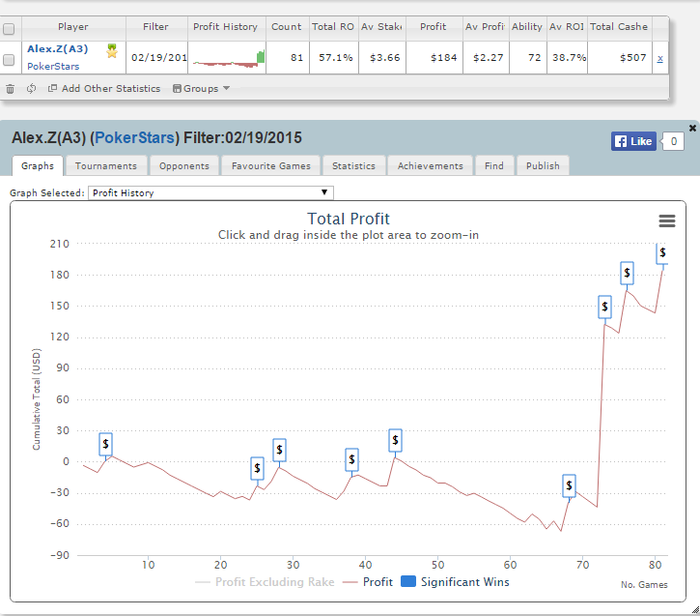
Task: Click the significant win marker near game 44
Action: (395, 439)
